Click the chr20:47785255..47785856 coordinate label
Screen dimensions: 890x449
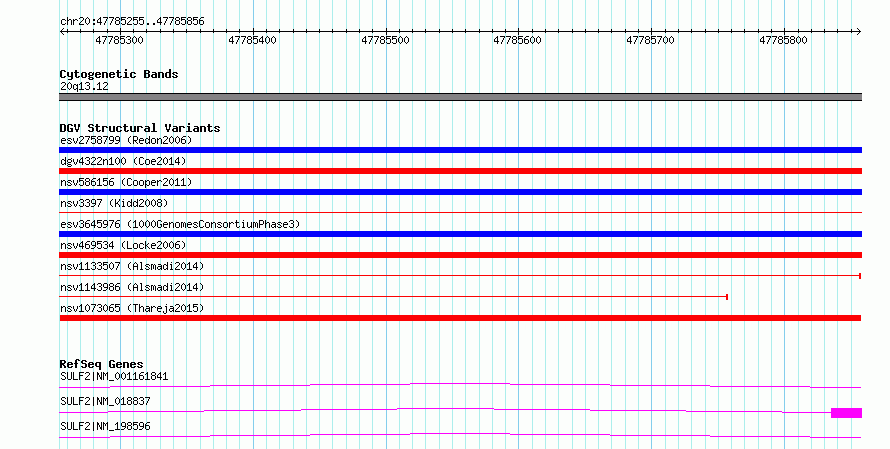coord(132,22)
